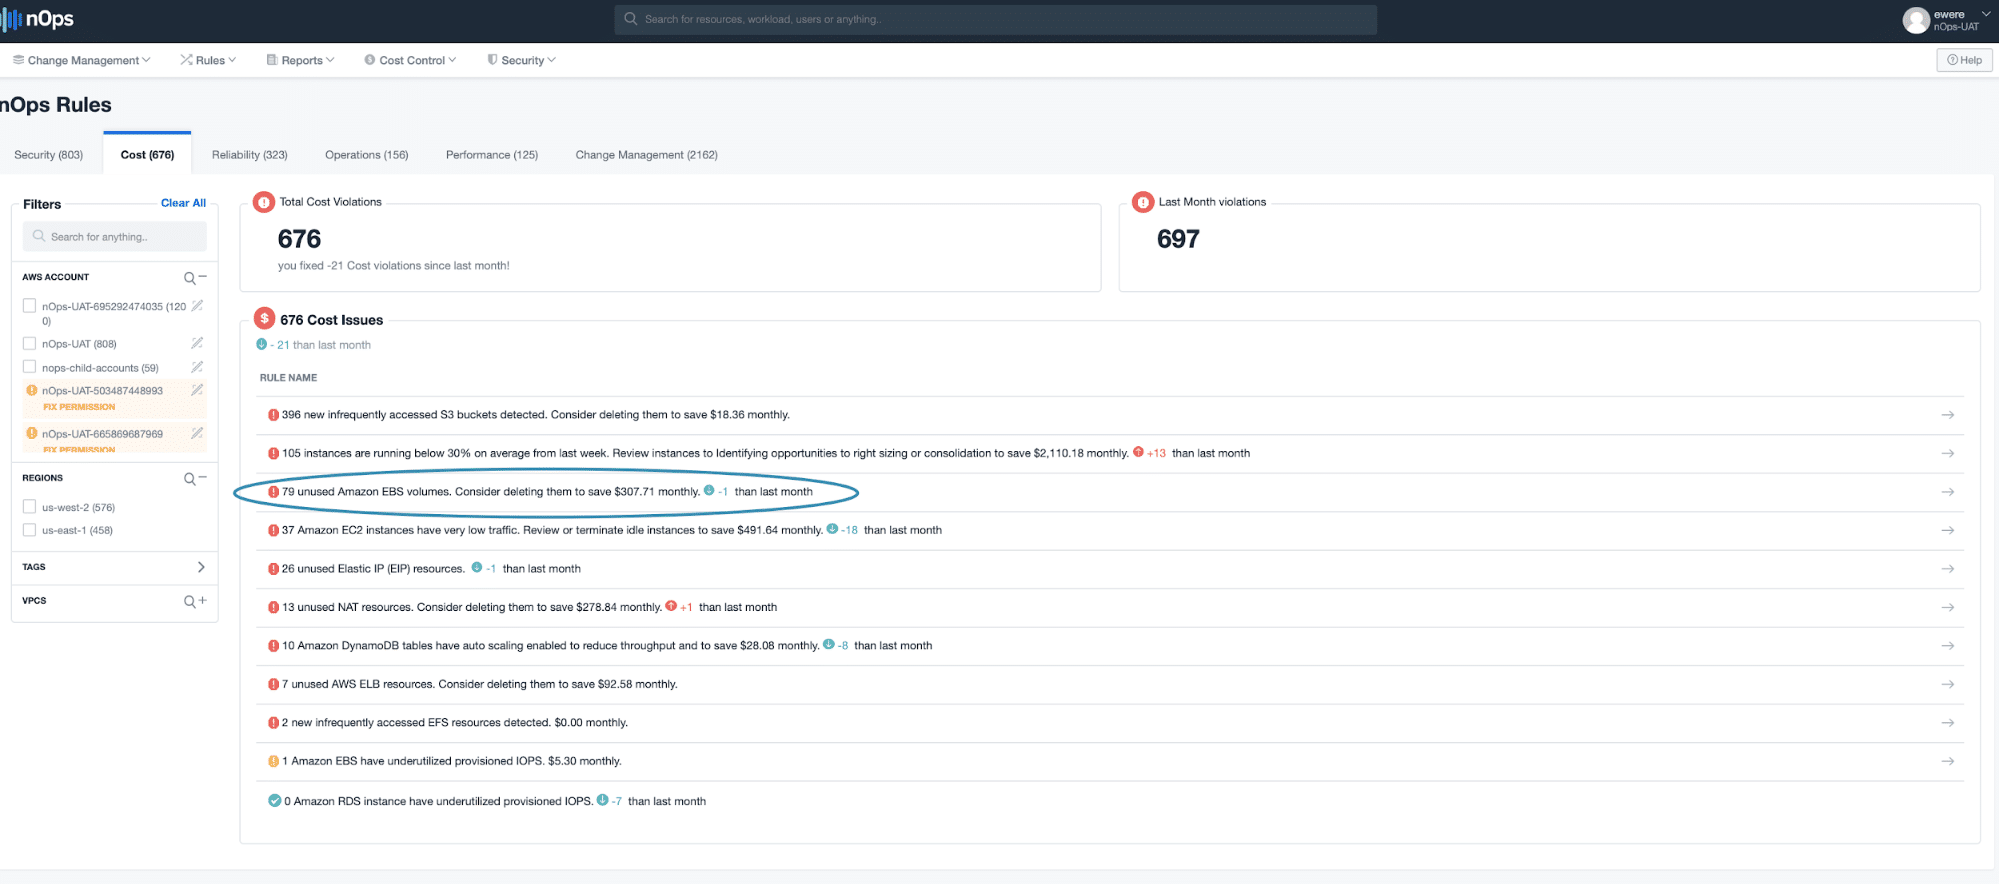Check the nOps-UAT (808) checkbox
The image size is (1999, 884).
[29, 343]
